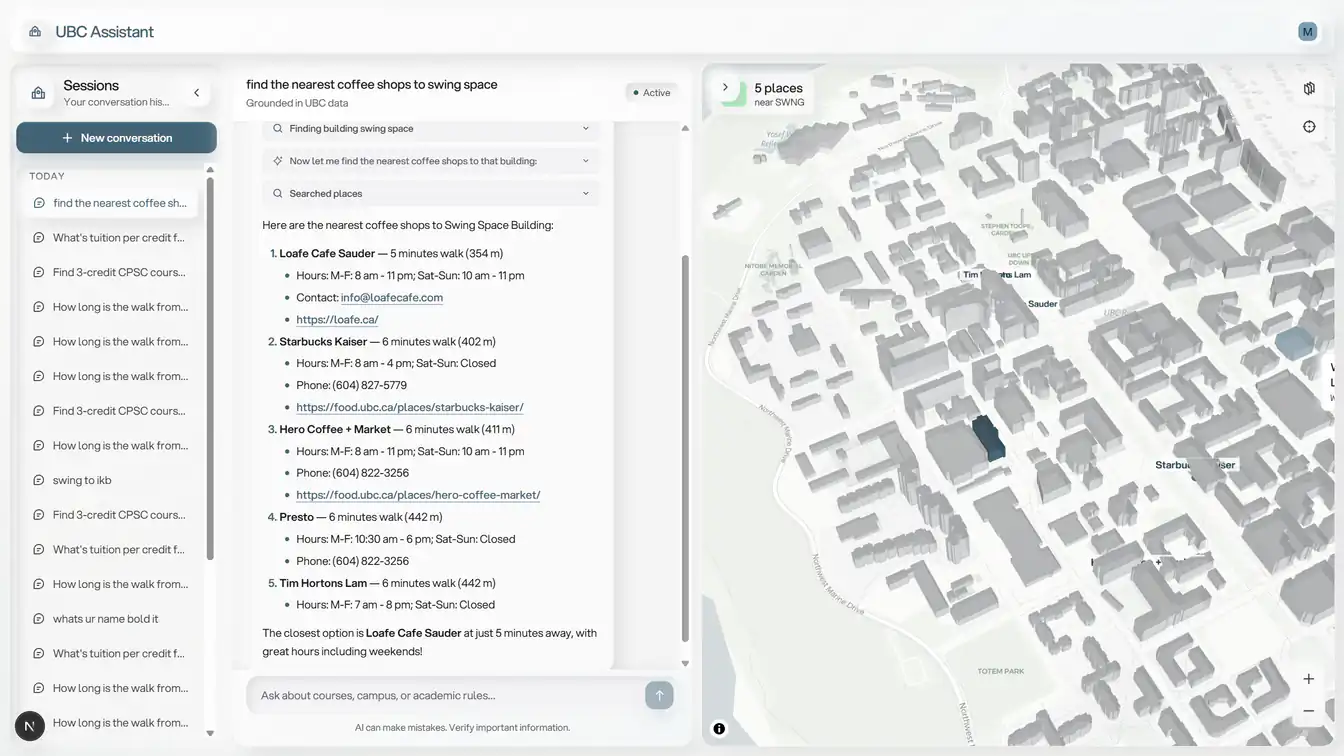Click the Starbucks Kaiser map label
Viewport: 1344px width, 756px height.
tap(1195, 465)
